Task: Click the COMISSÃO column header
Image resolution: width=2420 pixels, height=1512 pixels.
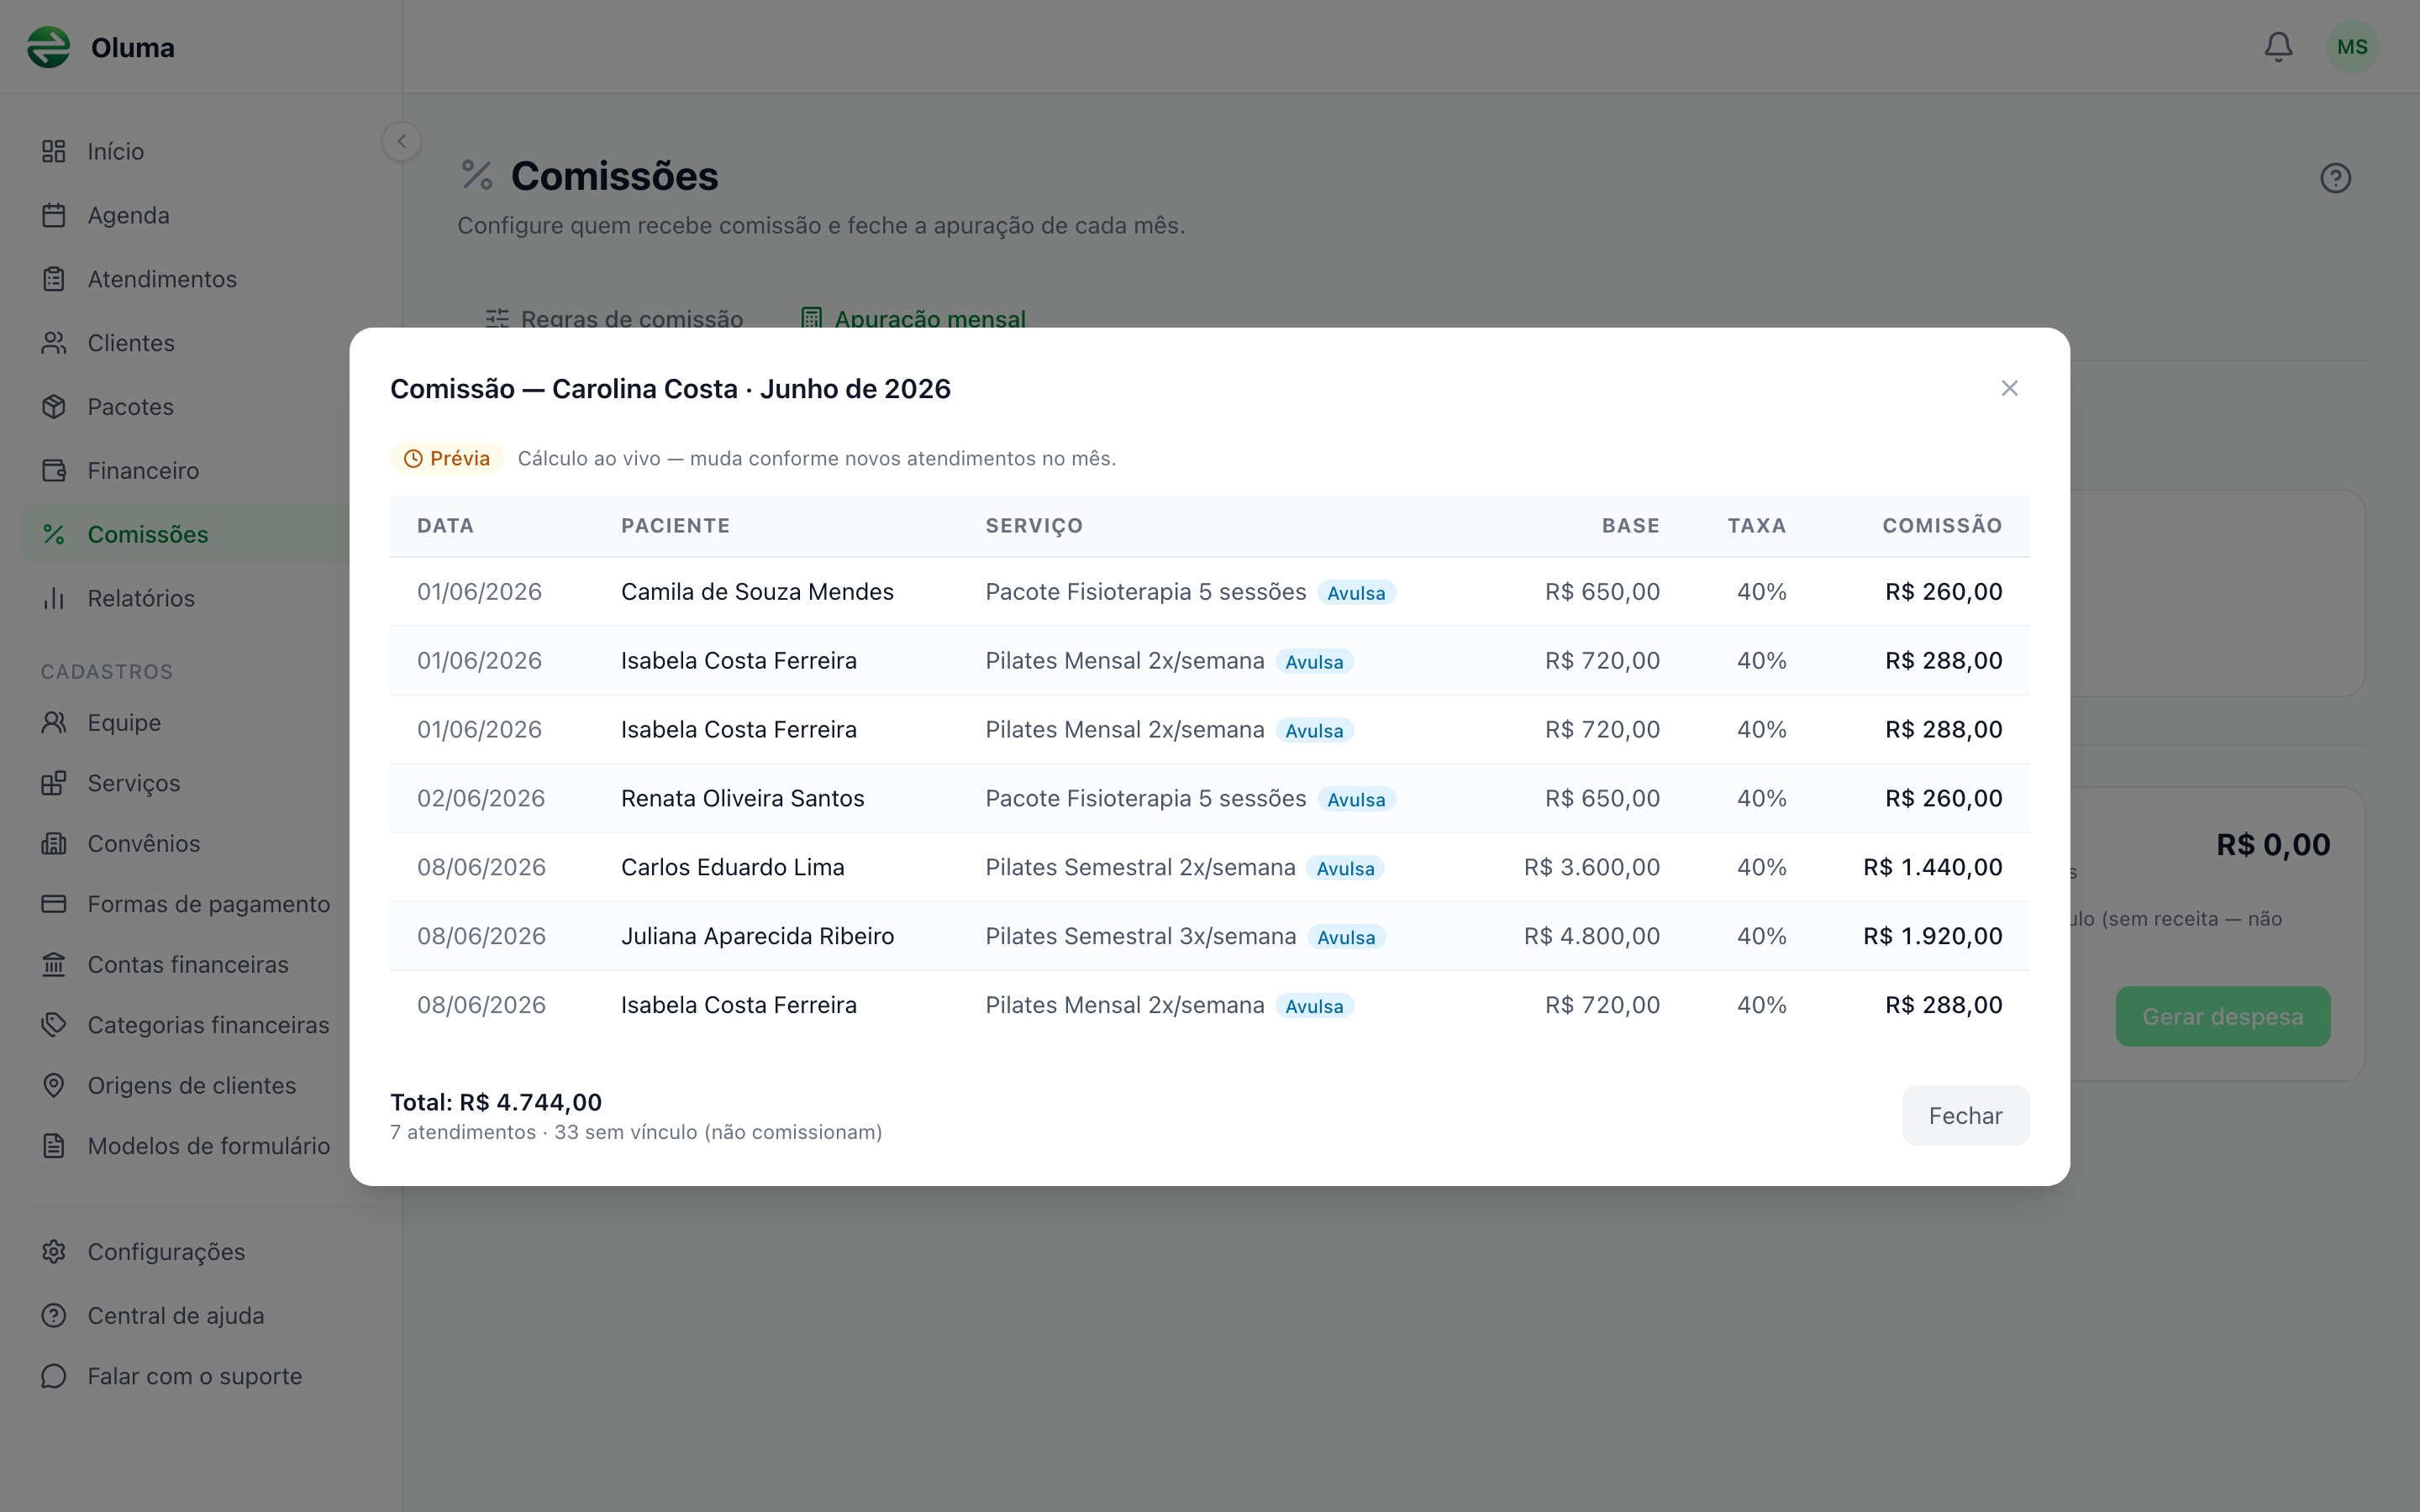Action: pyautogui.click(x=1942, y=526)
